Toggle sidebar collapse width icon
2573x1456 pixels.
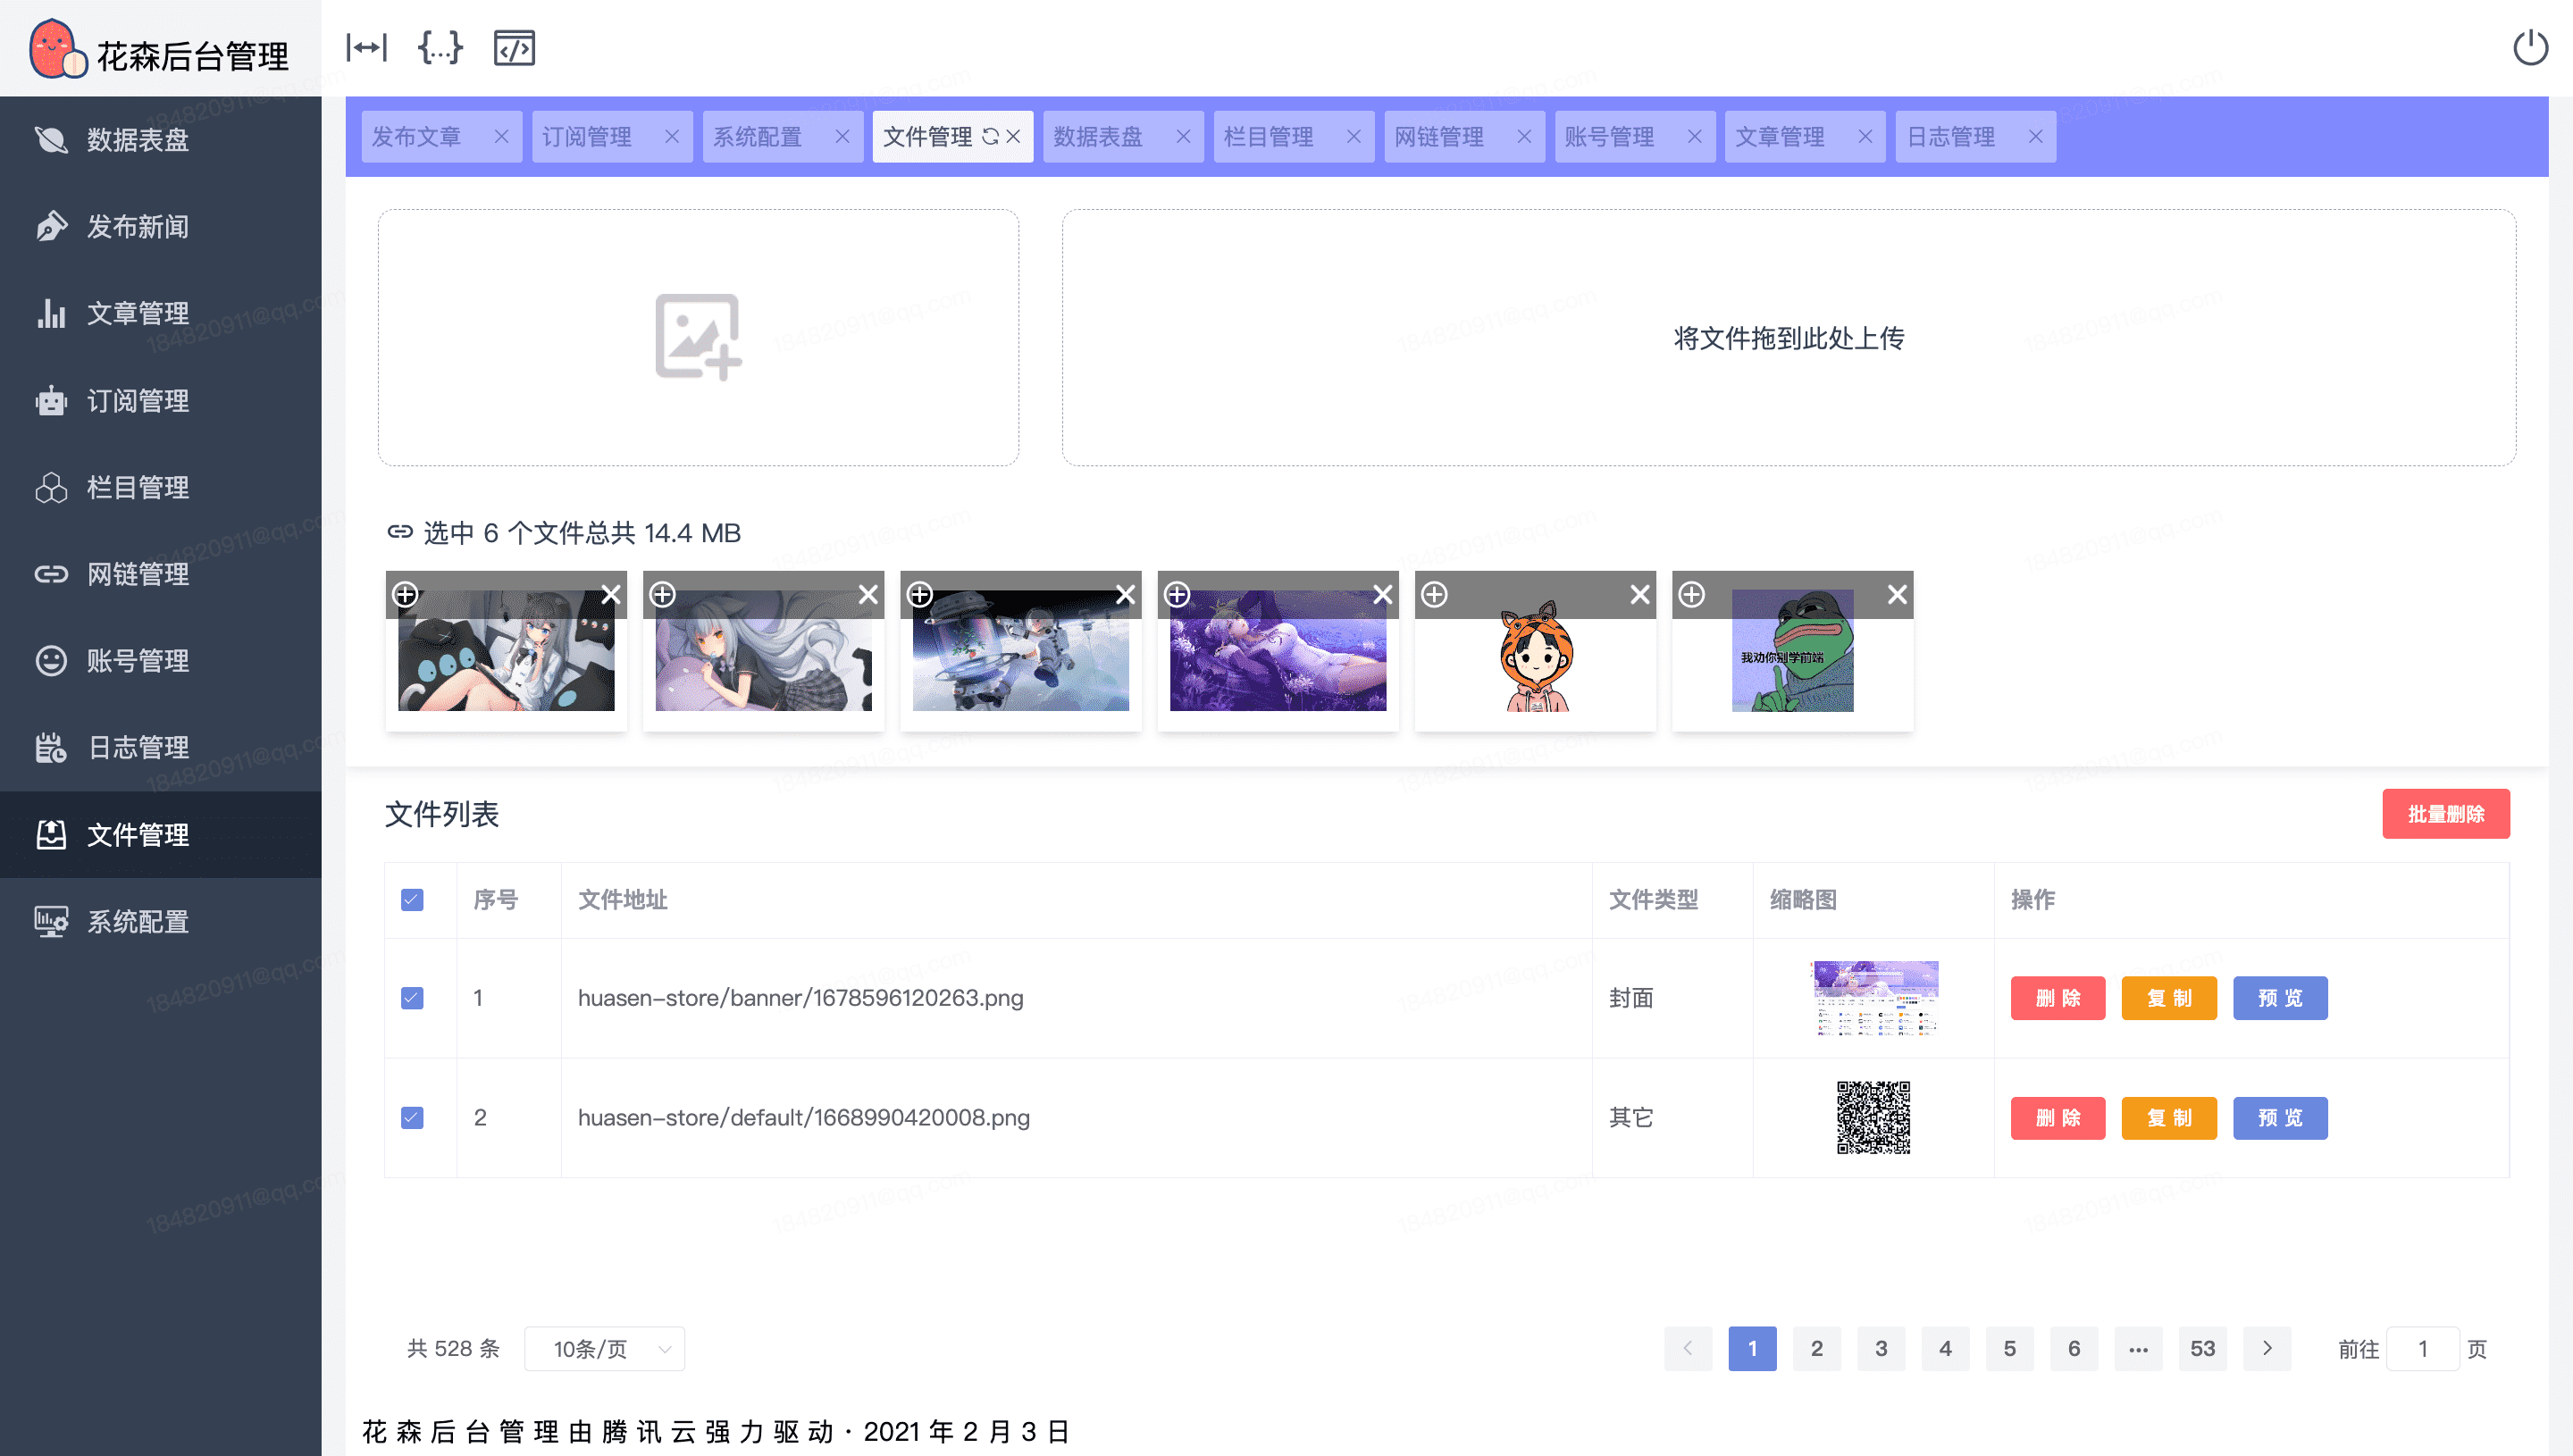(366, 47)
